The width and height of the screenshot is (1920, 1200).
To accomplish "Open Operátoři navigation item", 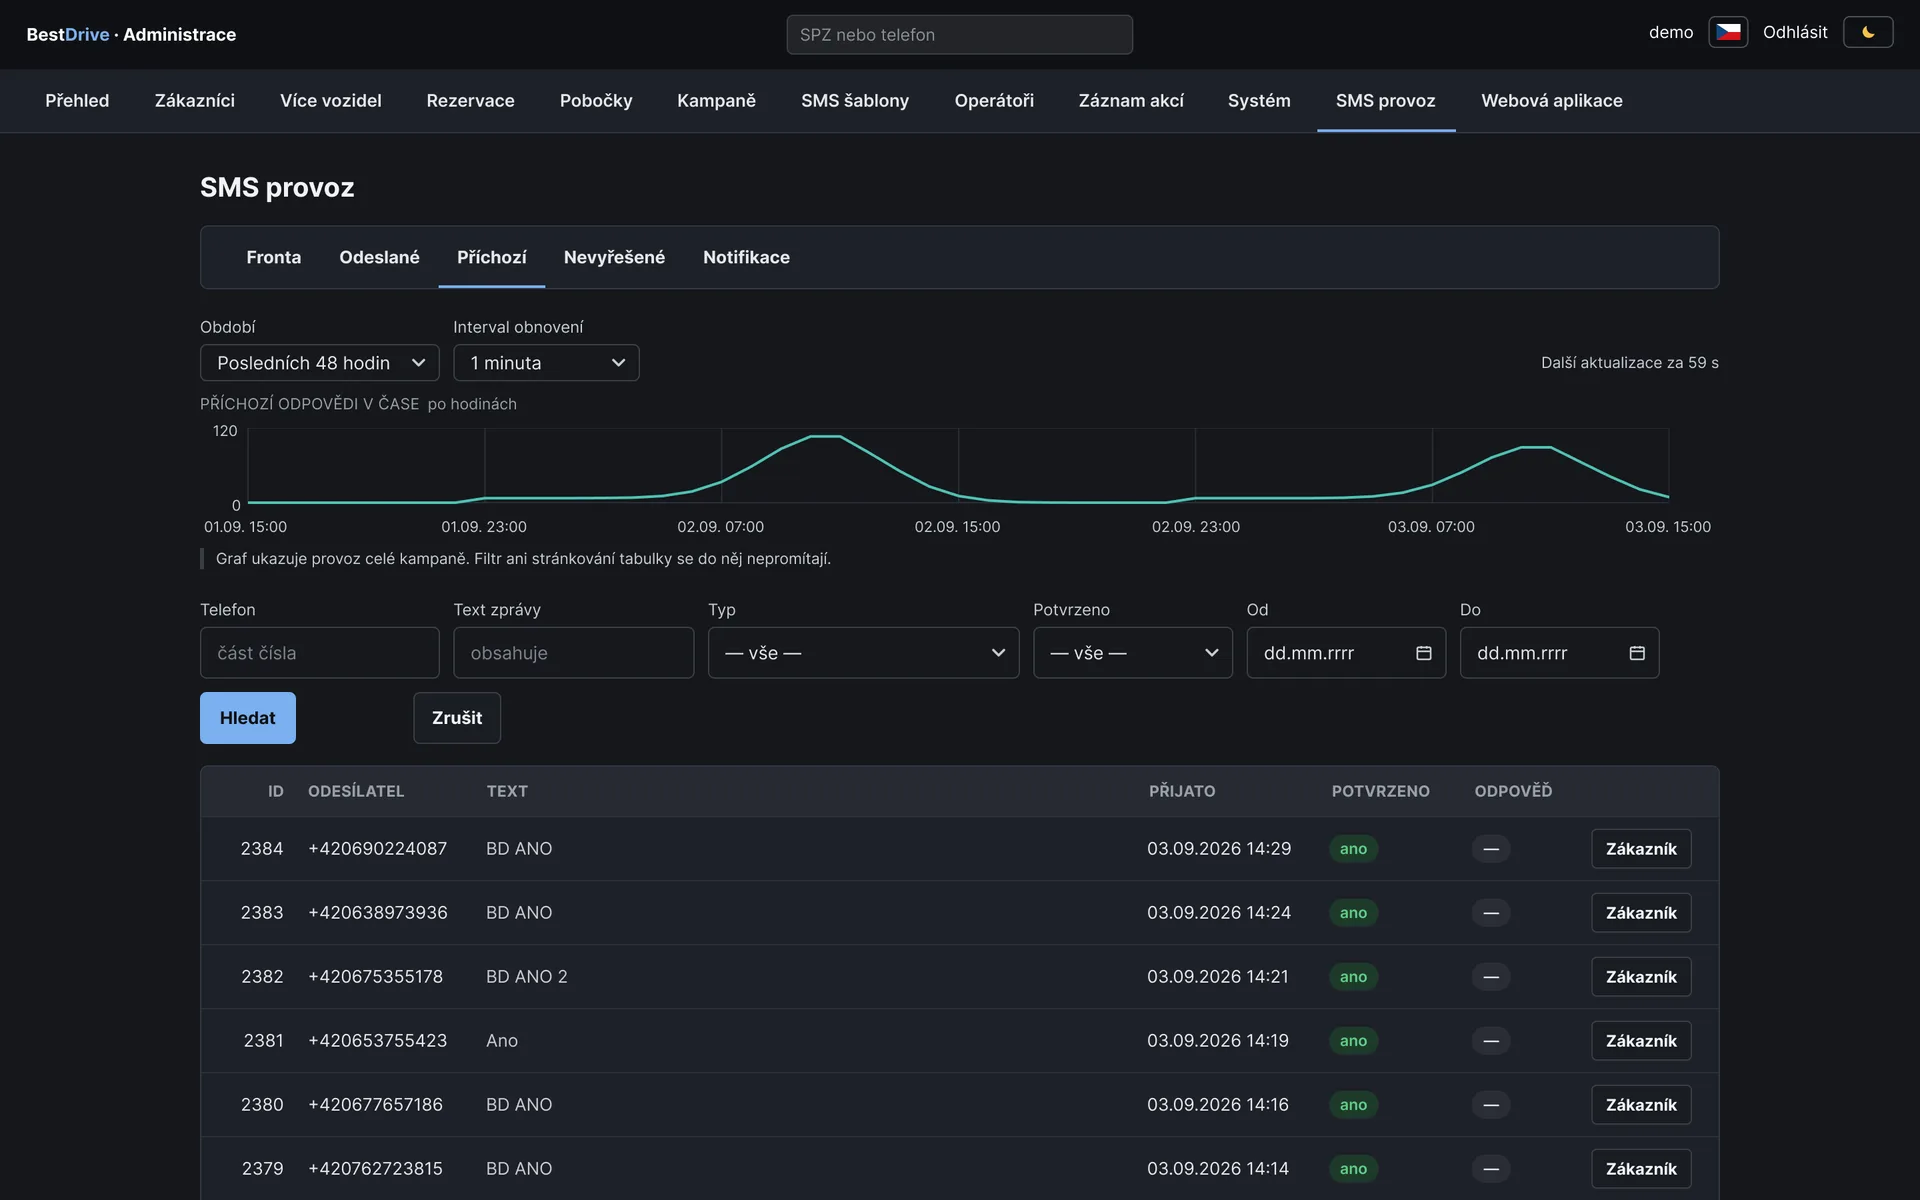I will 993,101.
